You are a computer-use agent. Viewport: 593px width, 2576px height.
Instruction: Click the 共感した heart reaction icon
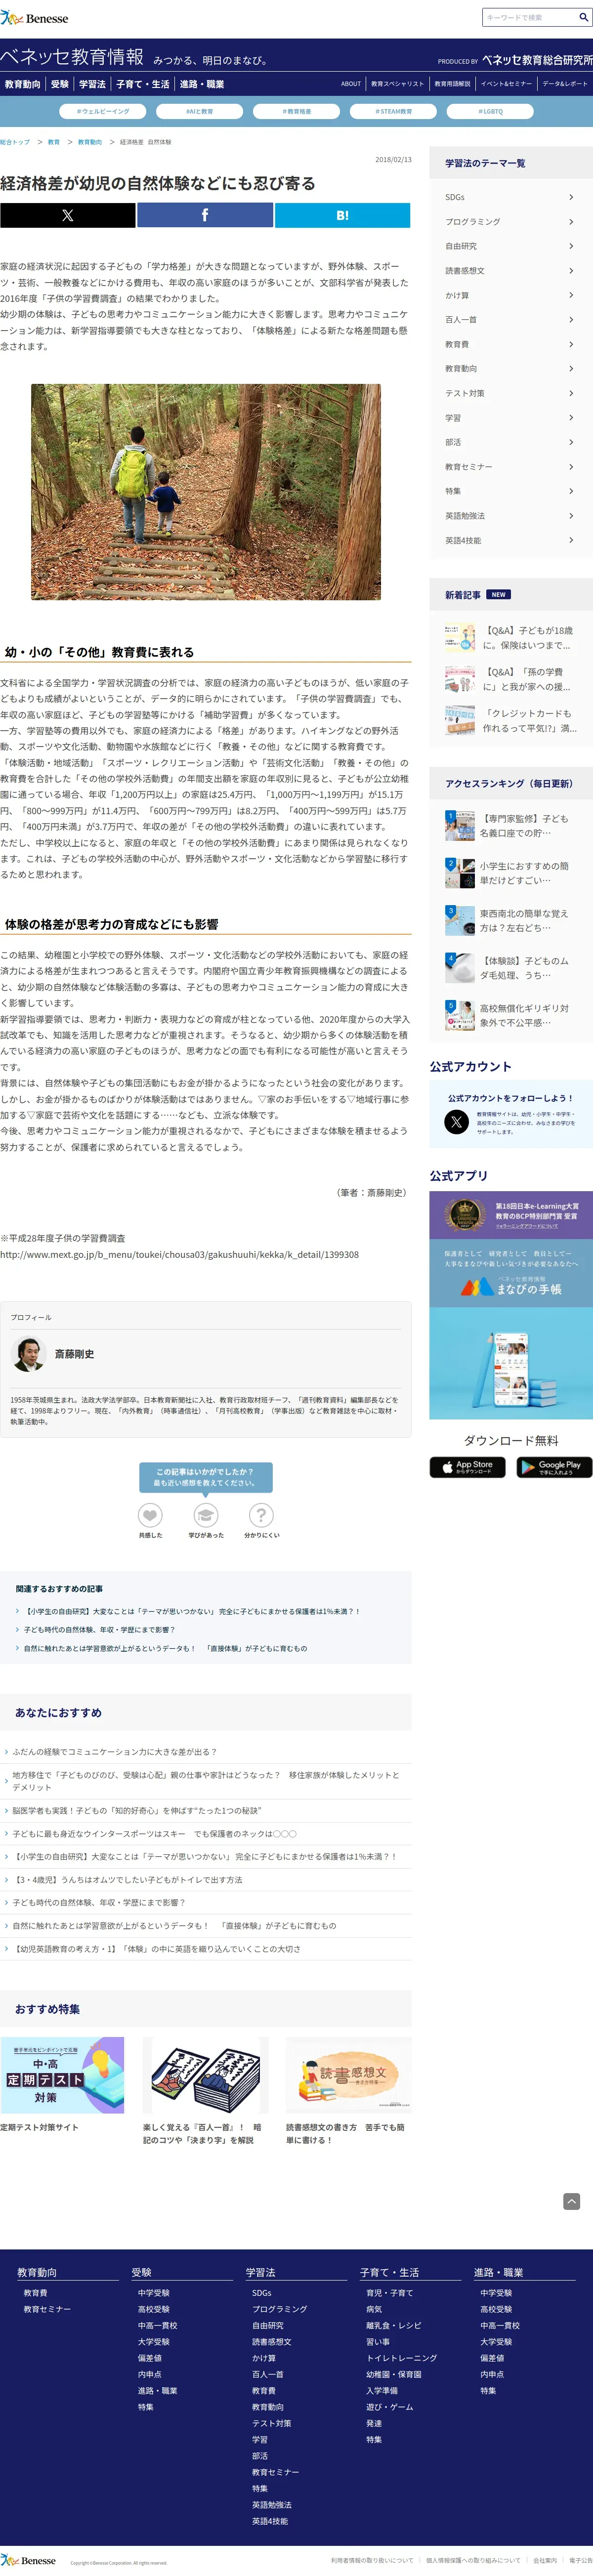click(150, 1515)
